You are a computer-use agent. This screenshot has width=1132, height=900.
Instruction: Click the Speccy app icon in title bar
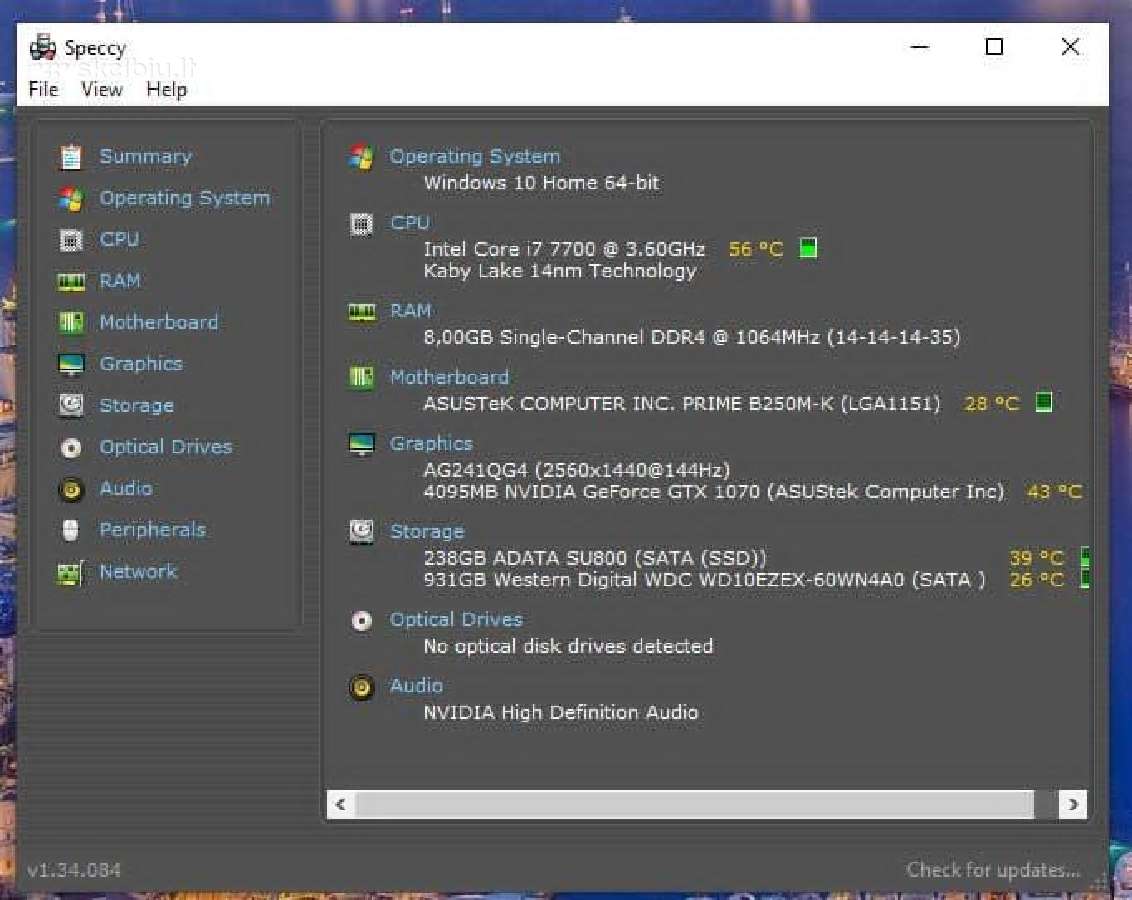pos(43,47)
